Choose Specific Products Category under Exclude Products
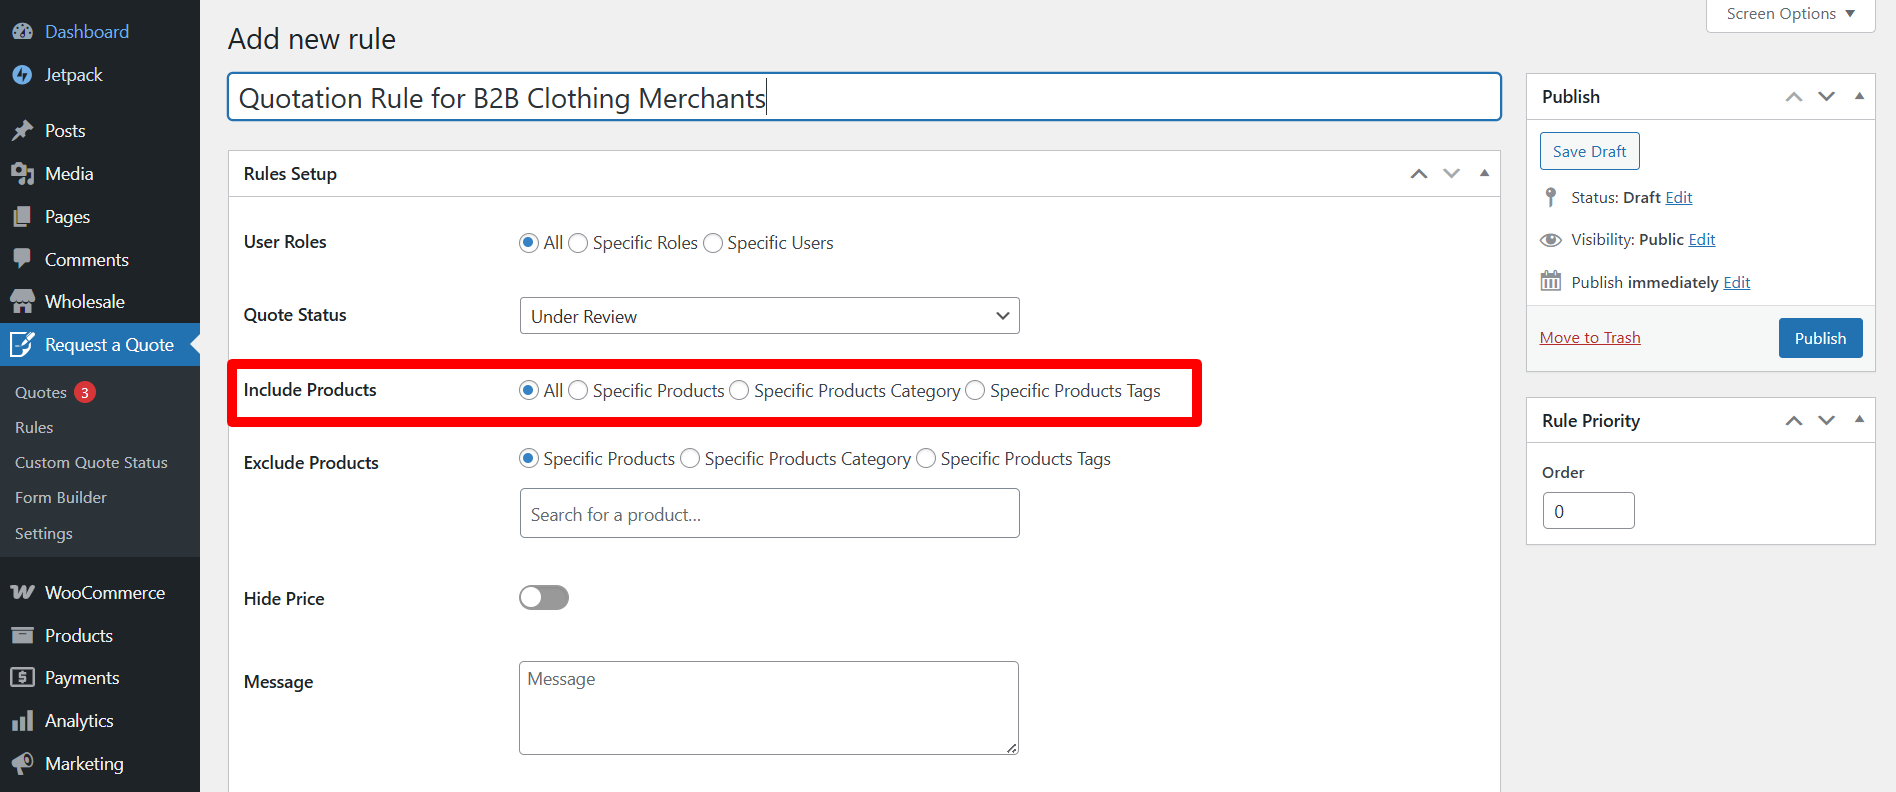The image size is (1896, 792). coord(690,458)
